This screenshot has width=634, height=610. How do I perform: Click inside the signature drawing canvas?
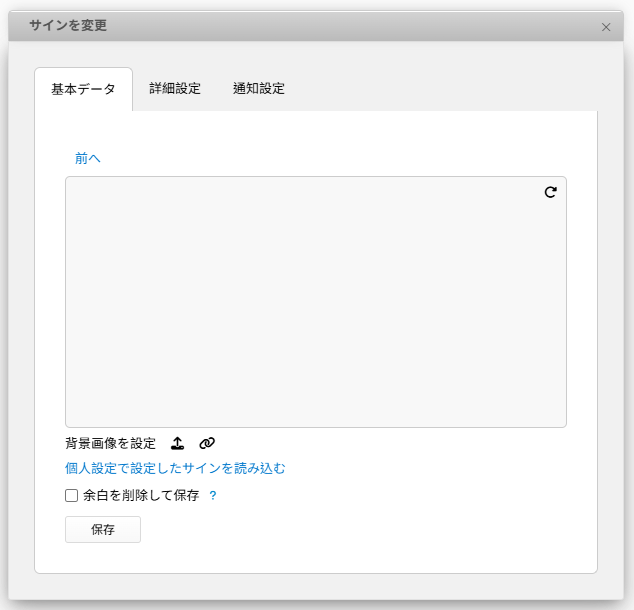[316, 302]
